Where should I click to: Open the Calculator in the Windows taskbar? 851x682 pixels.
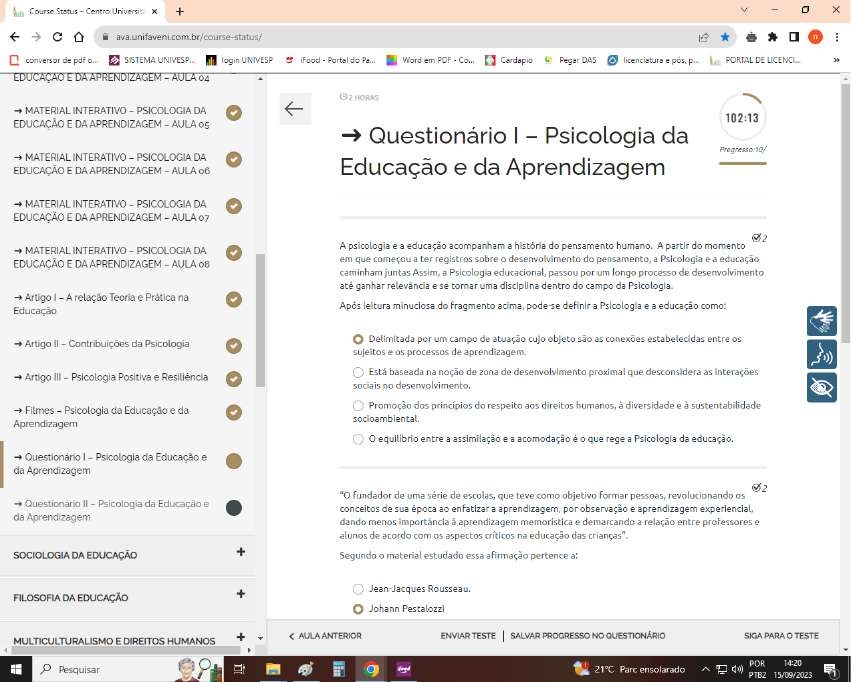tap(339, 669)
